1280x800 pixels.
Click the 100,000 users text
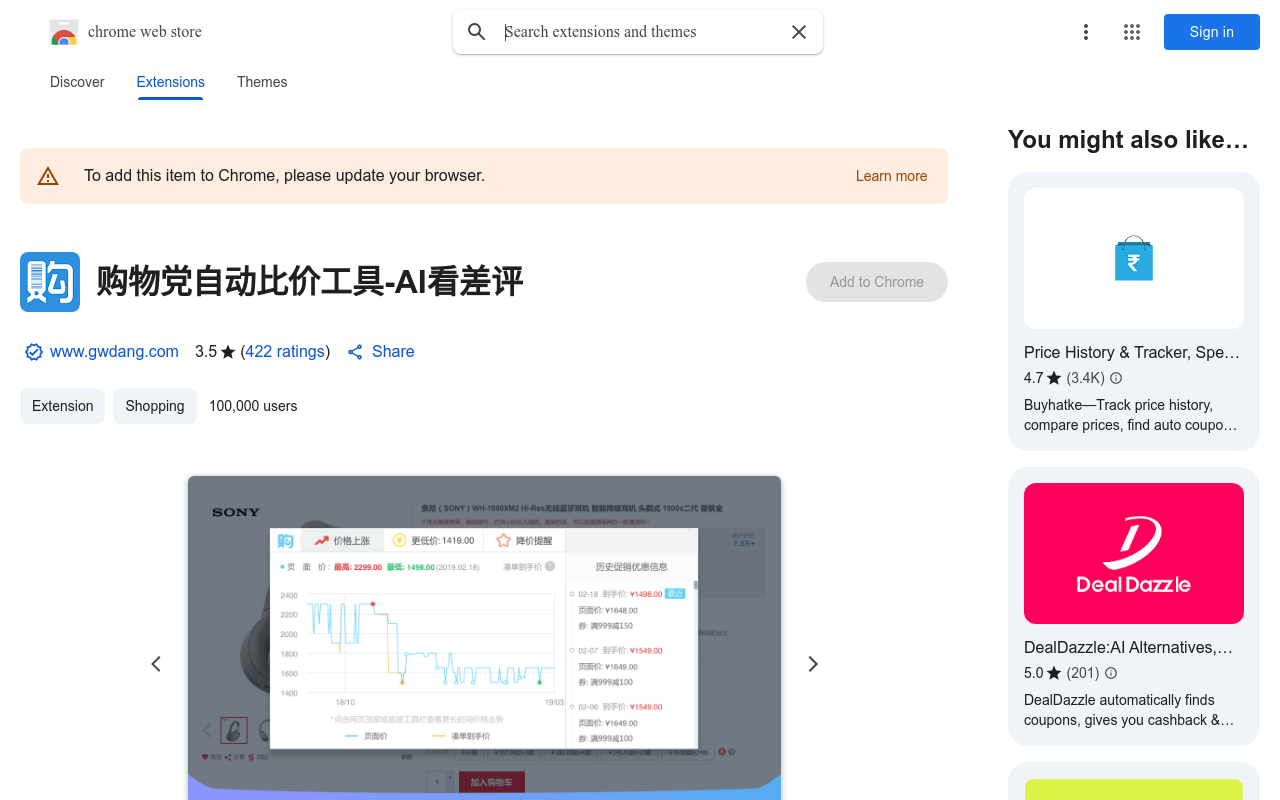(253, 406)
